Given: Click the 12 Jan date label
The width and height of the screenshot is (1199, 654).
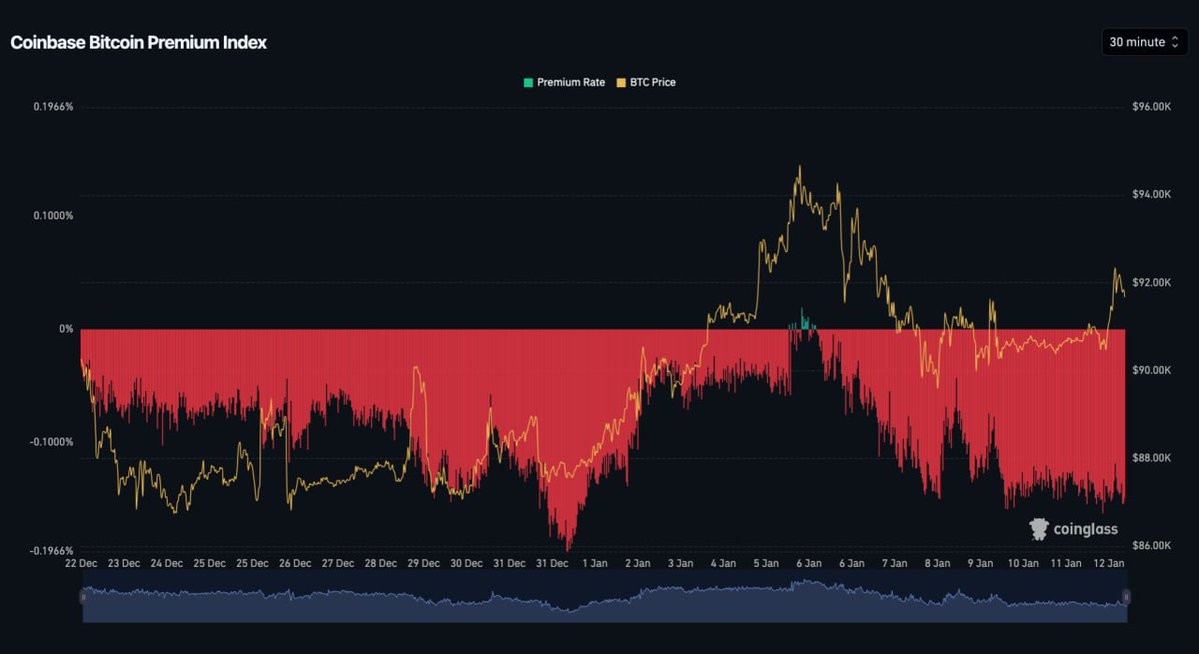Looking at the screenshot, I should tap(1109, 563).
